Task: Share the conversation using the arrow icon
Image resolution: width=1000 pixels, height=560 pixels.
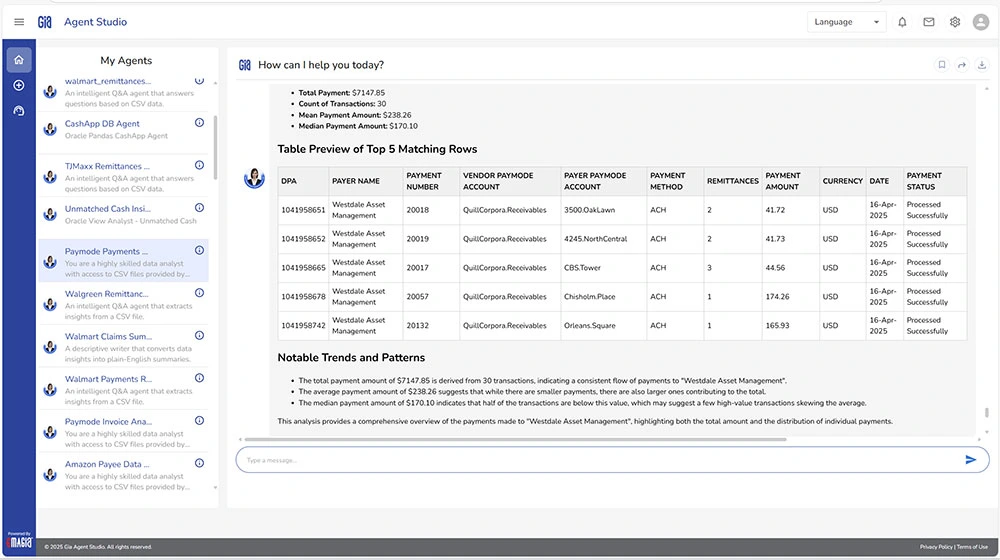Action: coord(961,65)
